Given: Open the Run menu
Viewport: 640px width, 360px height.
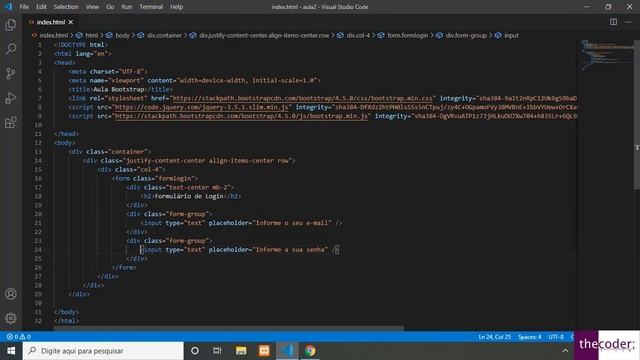Looking at the screenshot, I should click(x=127, y=7).
